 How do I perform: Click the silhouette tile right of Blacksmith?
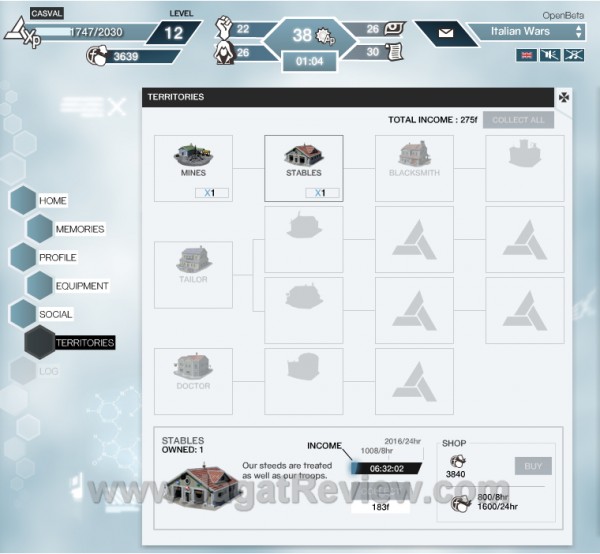pyautogui.click(x=525, y=168)
